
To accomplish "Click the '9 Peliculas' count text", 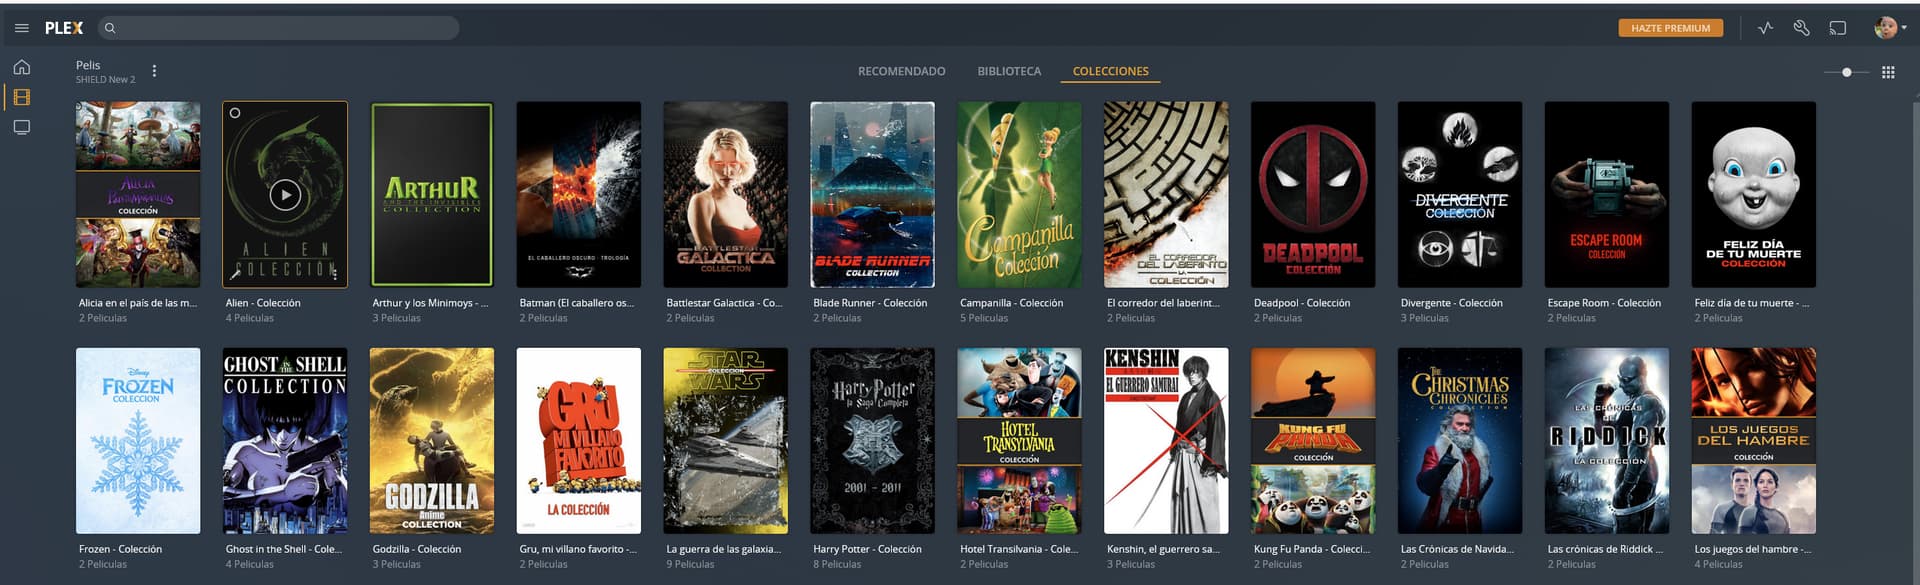I will coord(690,565).
